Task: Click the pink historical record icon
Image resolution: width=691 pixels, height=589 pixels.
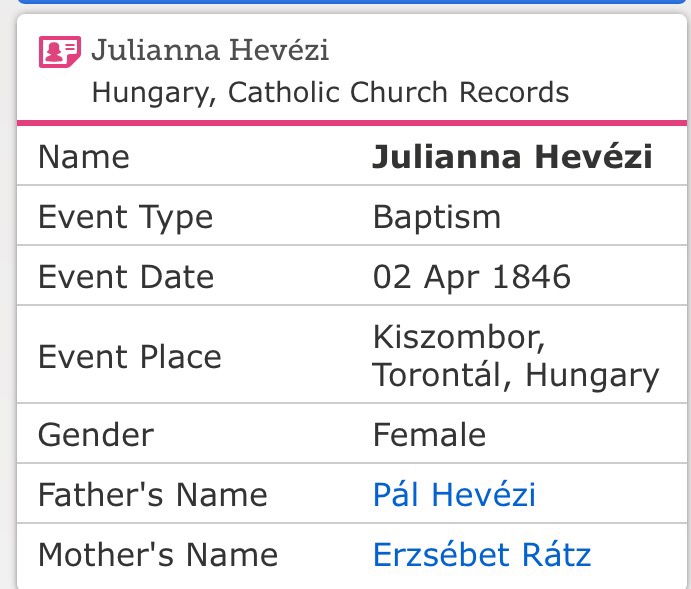Action: [59, 51]
